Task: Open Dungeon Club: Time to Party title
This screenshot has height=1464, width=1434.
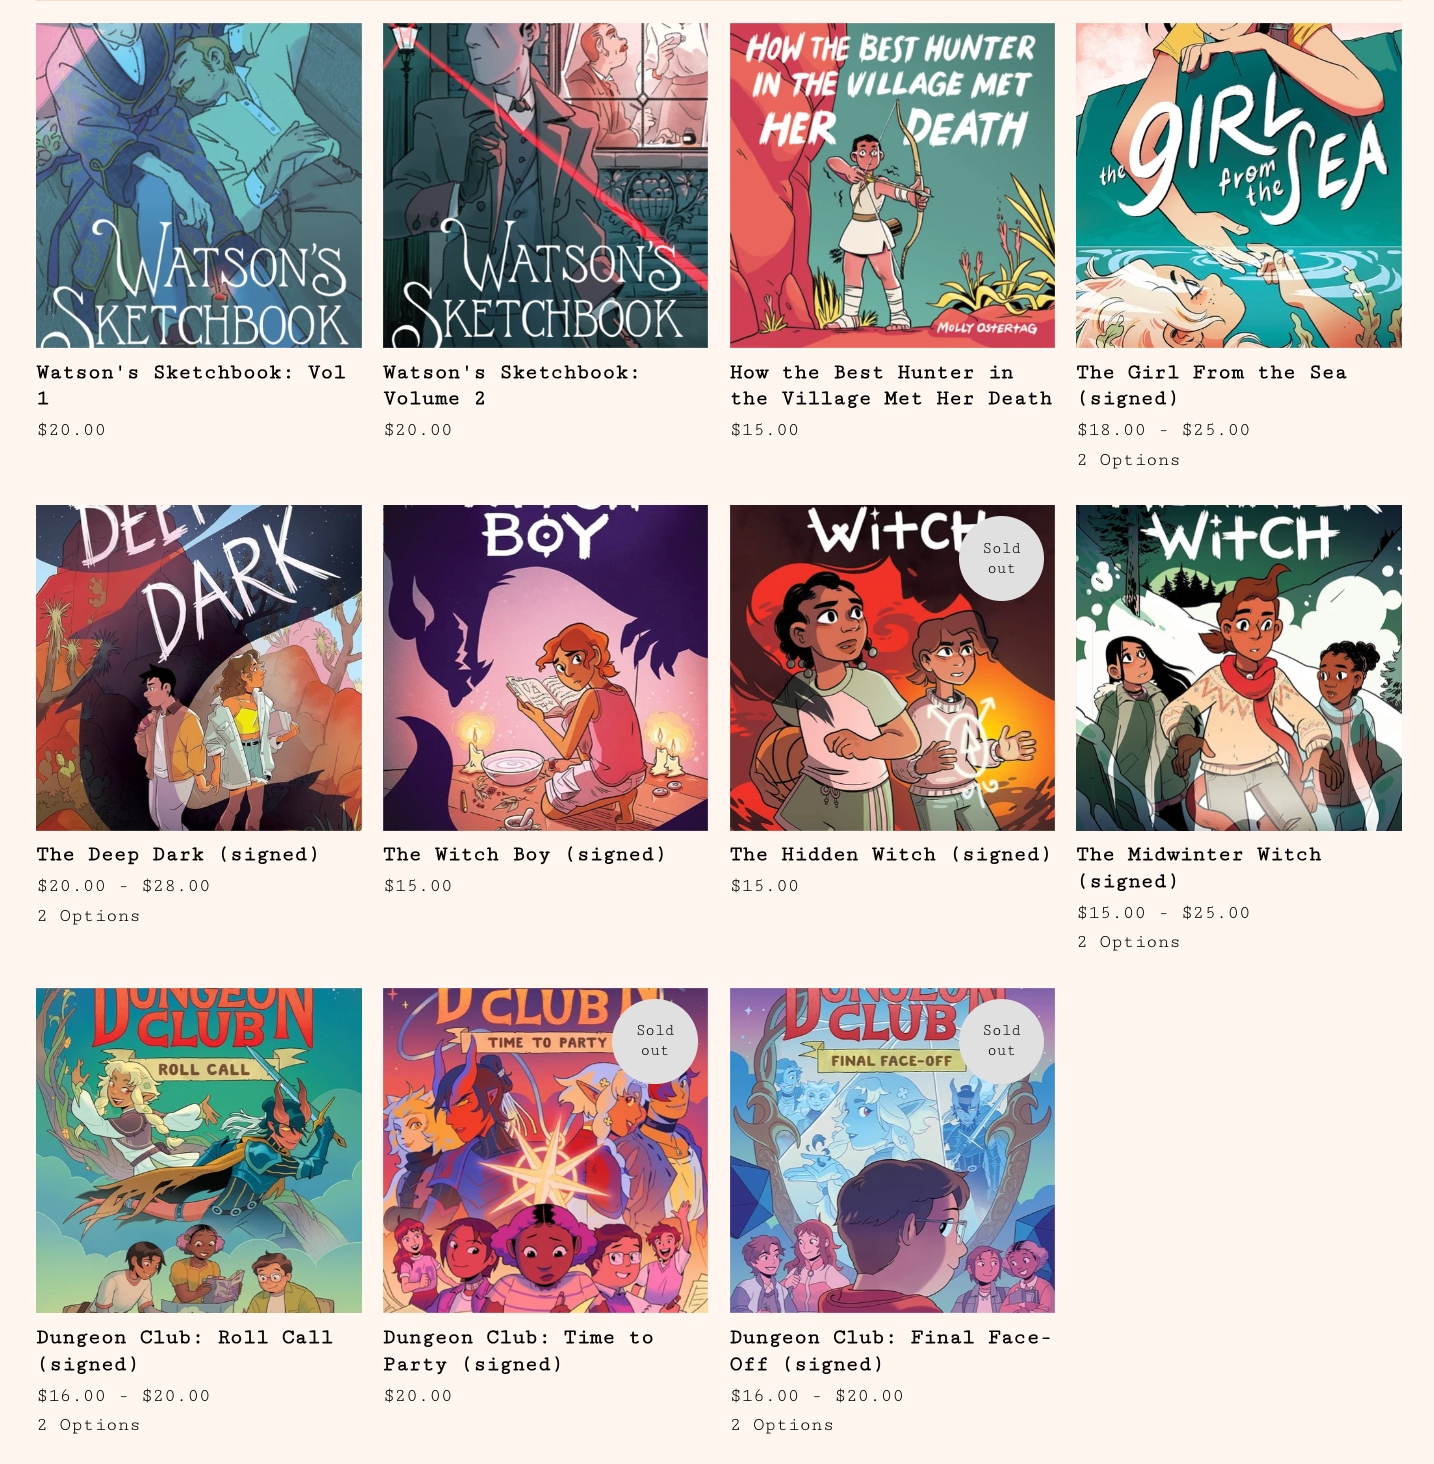Action: coord(518,1350)
